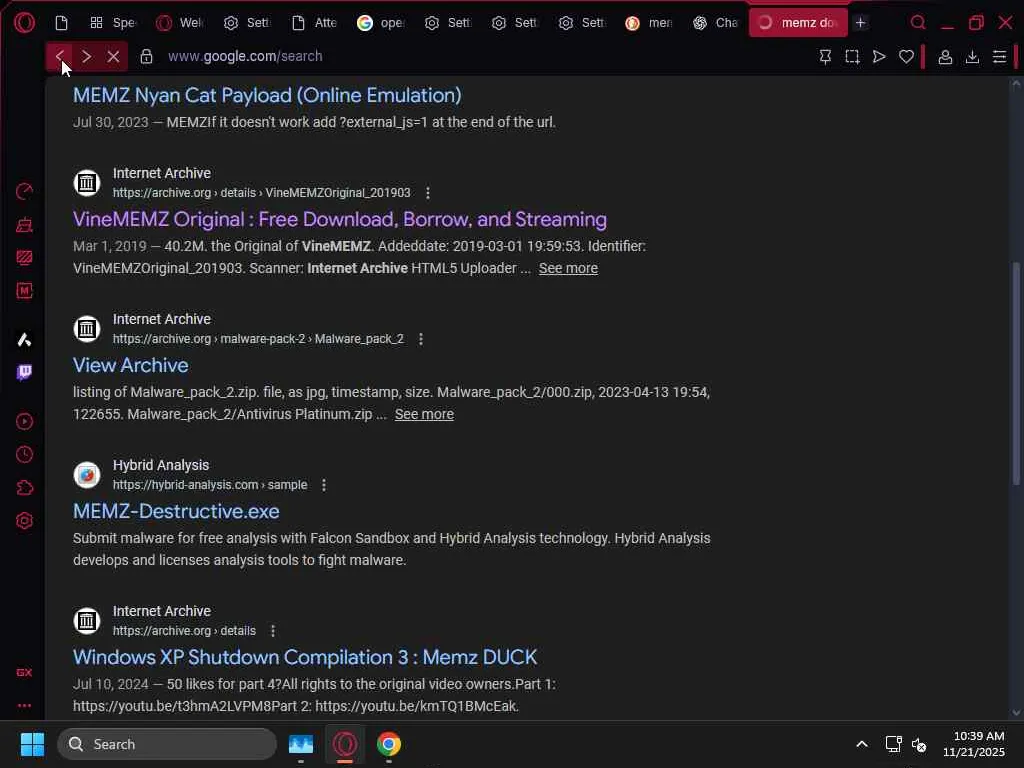Switch to the Google 'ope' tab
Image resolution: width=1024 pixels, height=768 pixels.
(x=381, y=23)
